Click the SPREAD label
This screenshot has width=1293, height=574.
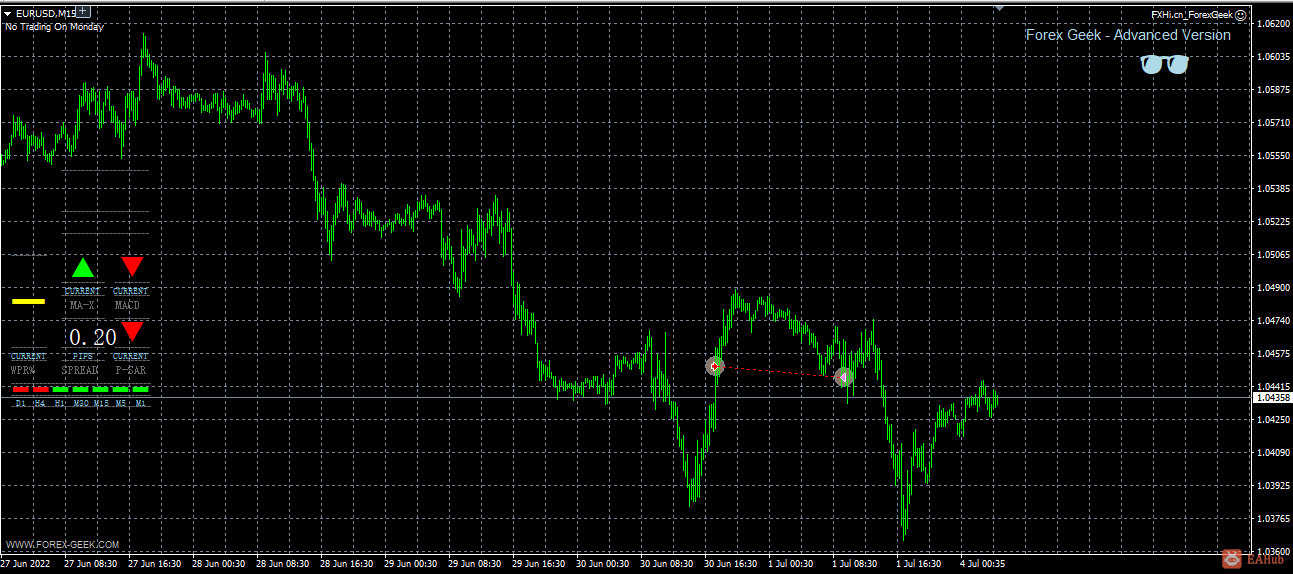(x=82, y=369)
